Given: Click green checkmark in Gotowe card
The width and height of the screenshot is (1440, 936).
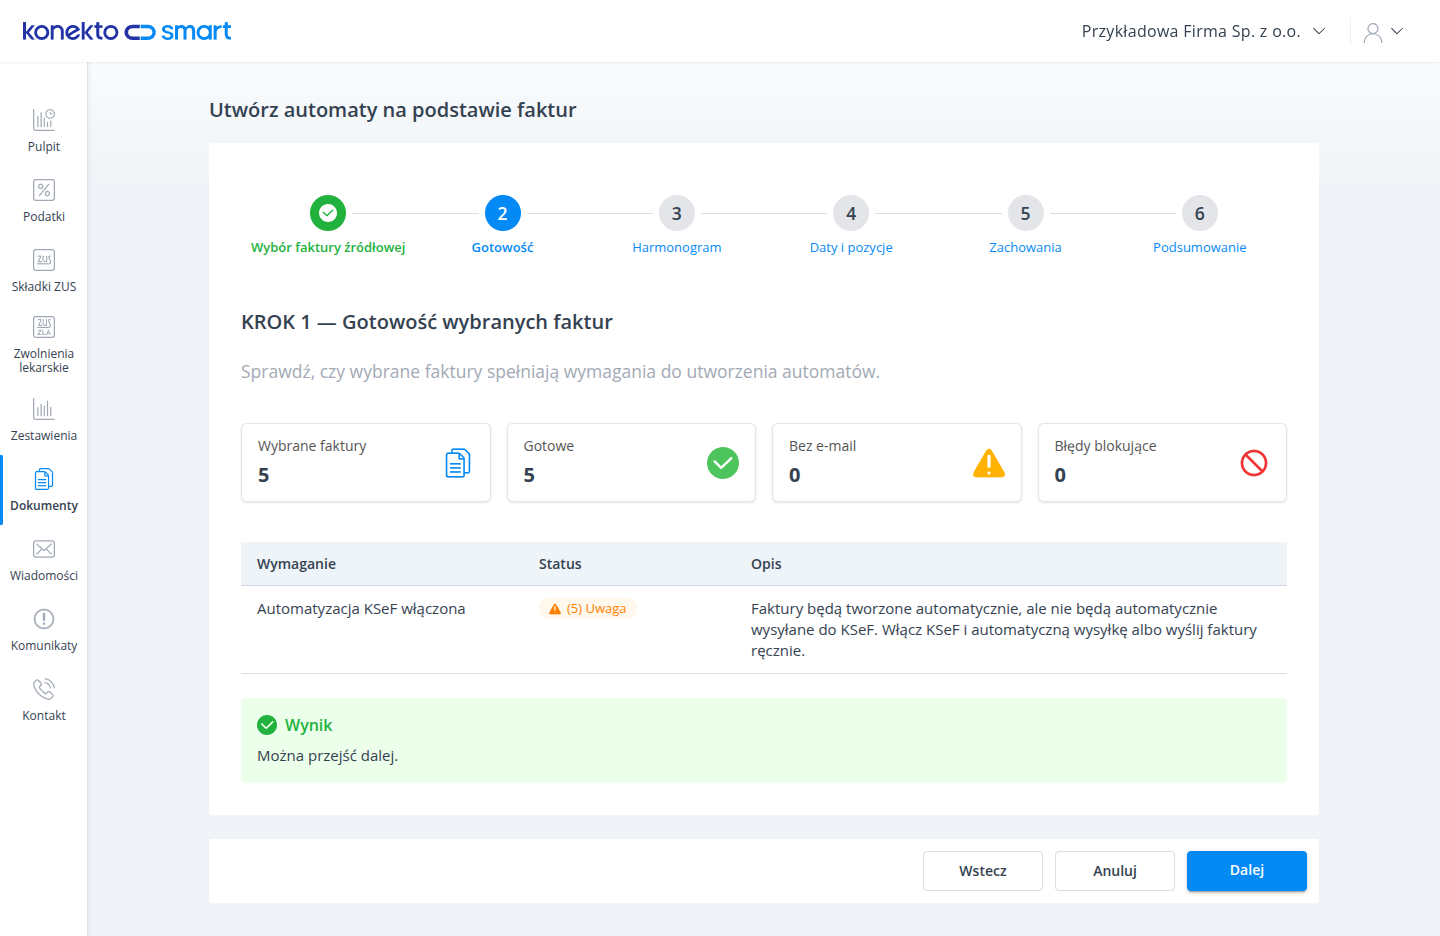Looking at the screenshot, I should click(x=723, y=463).
